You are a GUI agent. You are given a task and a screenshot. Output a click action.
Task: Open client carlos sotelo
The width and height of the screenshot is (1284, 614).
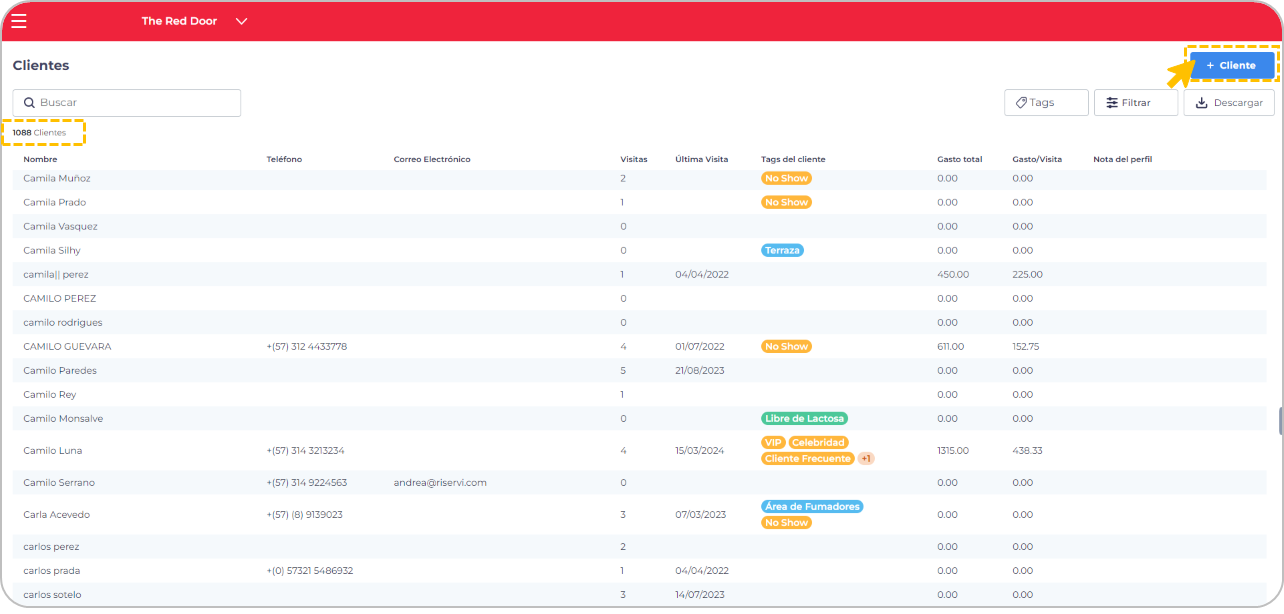tap(53, 594)
